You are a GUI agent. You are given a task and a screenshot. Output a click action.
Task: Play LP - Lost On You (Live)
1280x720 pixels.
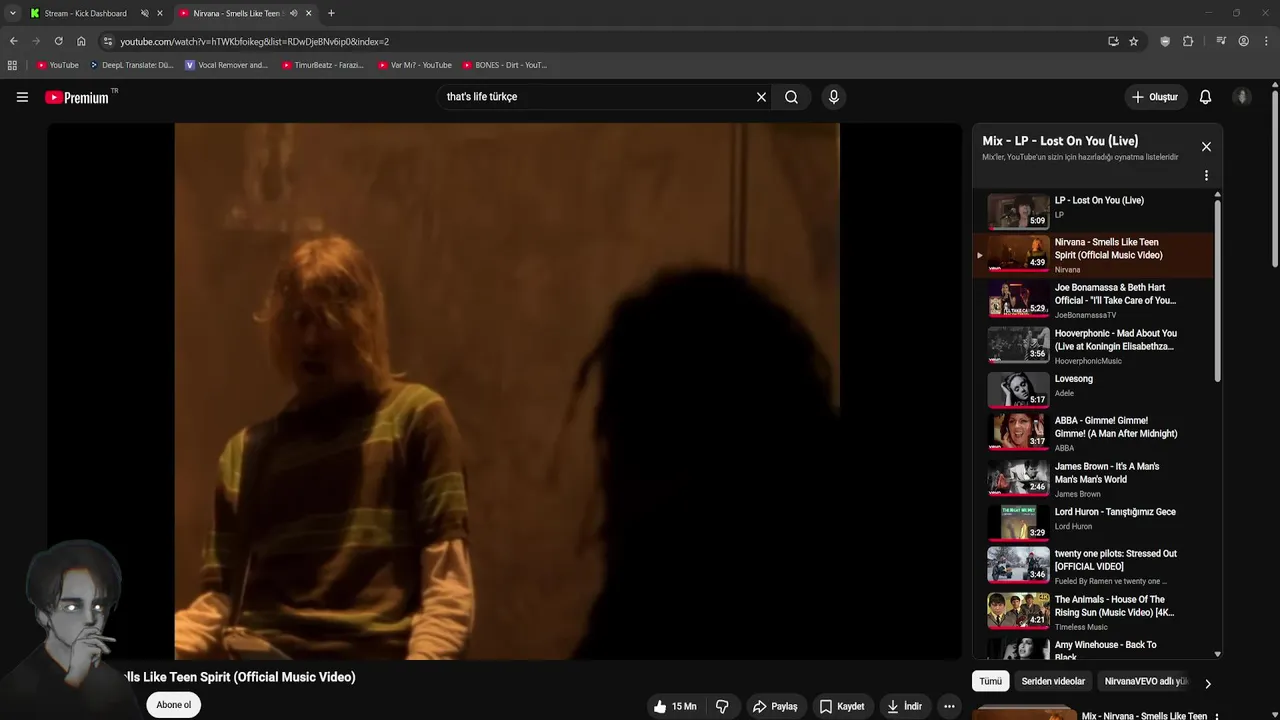[1095, 209]
